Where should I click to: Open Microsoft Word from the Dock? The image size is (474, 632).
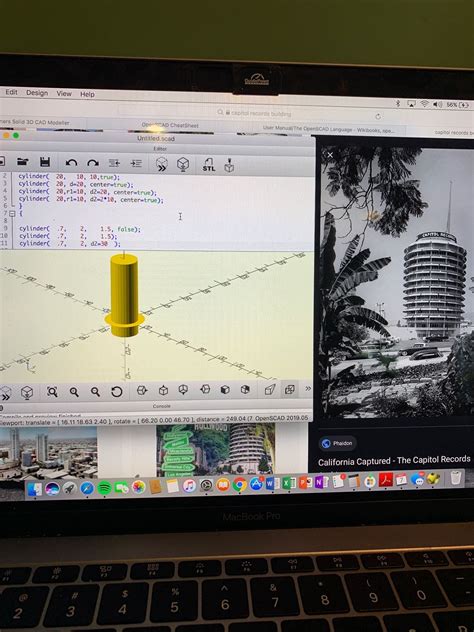click(x=272, y=483)
